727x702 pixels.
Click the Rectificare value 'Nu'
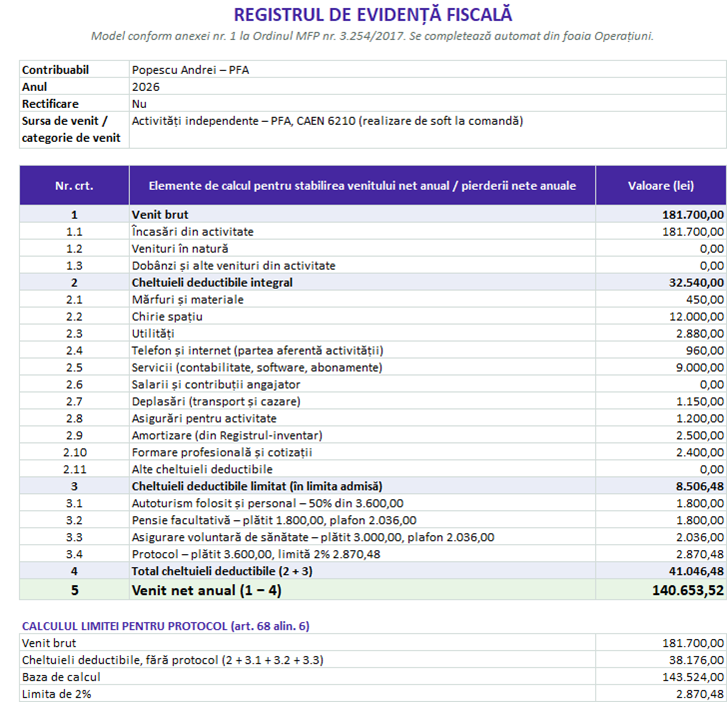point(427,104)
